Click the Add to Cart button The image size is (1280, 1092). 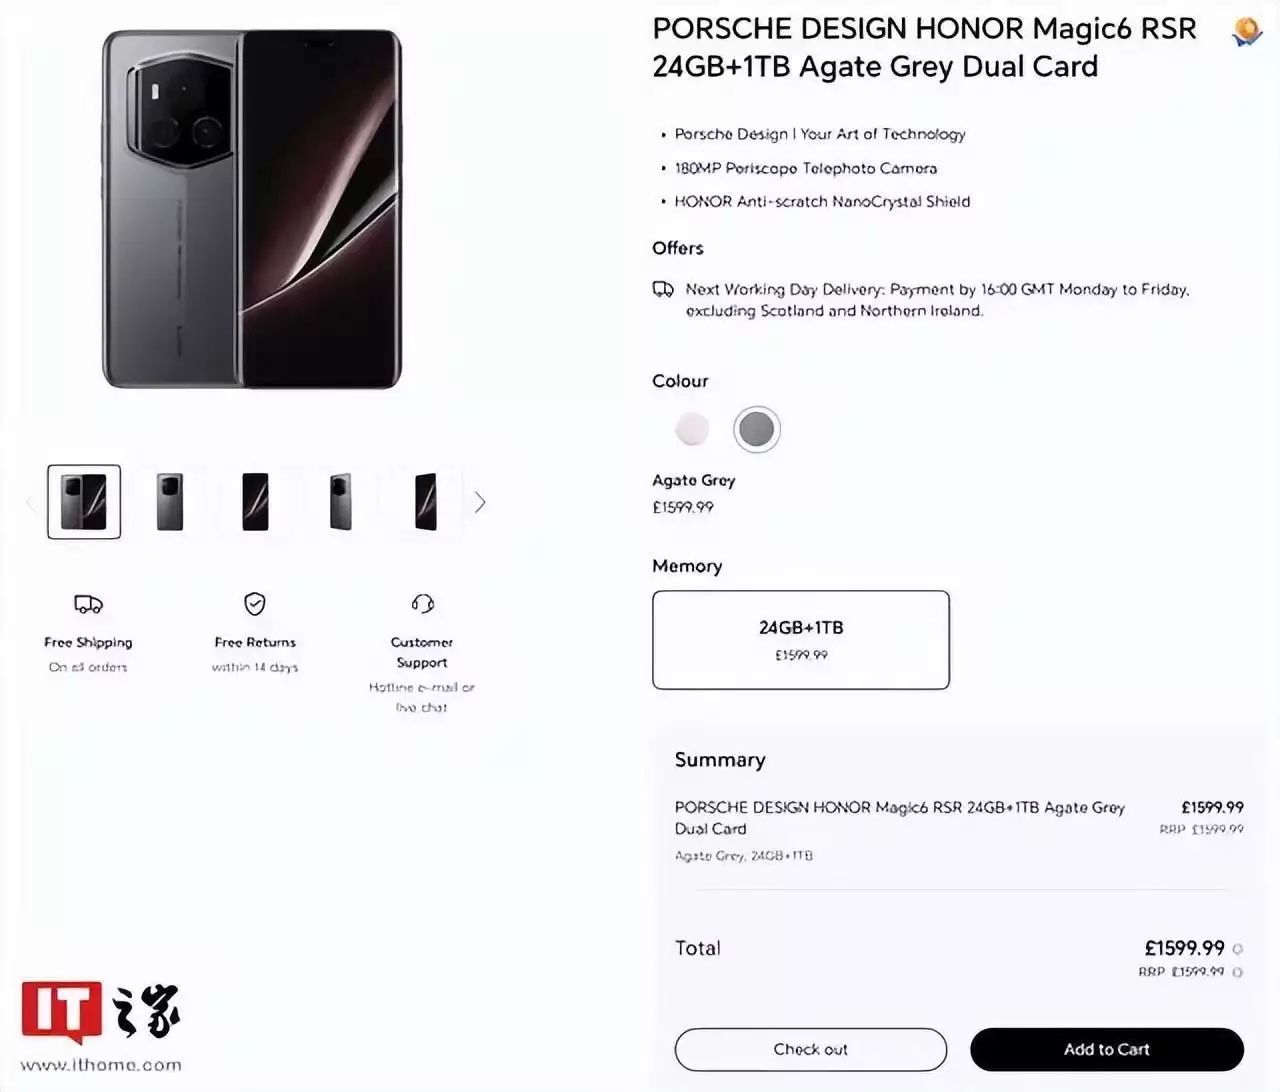(1107, 1050)
